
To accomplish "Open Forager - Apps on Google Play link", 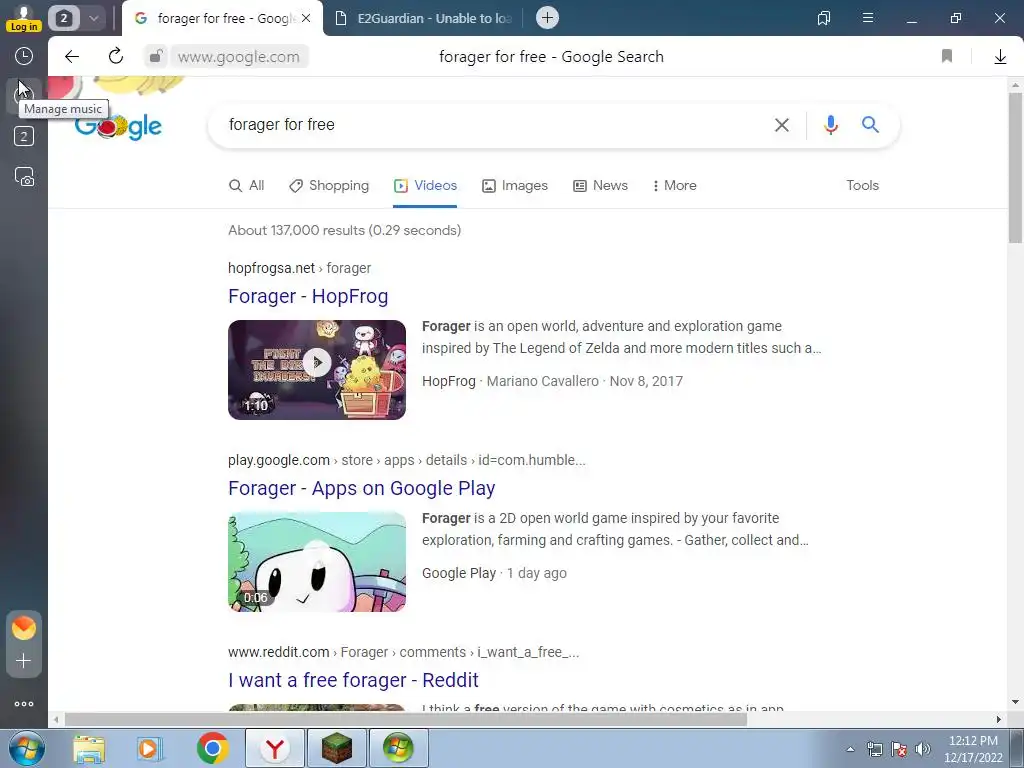I will coord(362,488).
